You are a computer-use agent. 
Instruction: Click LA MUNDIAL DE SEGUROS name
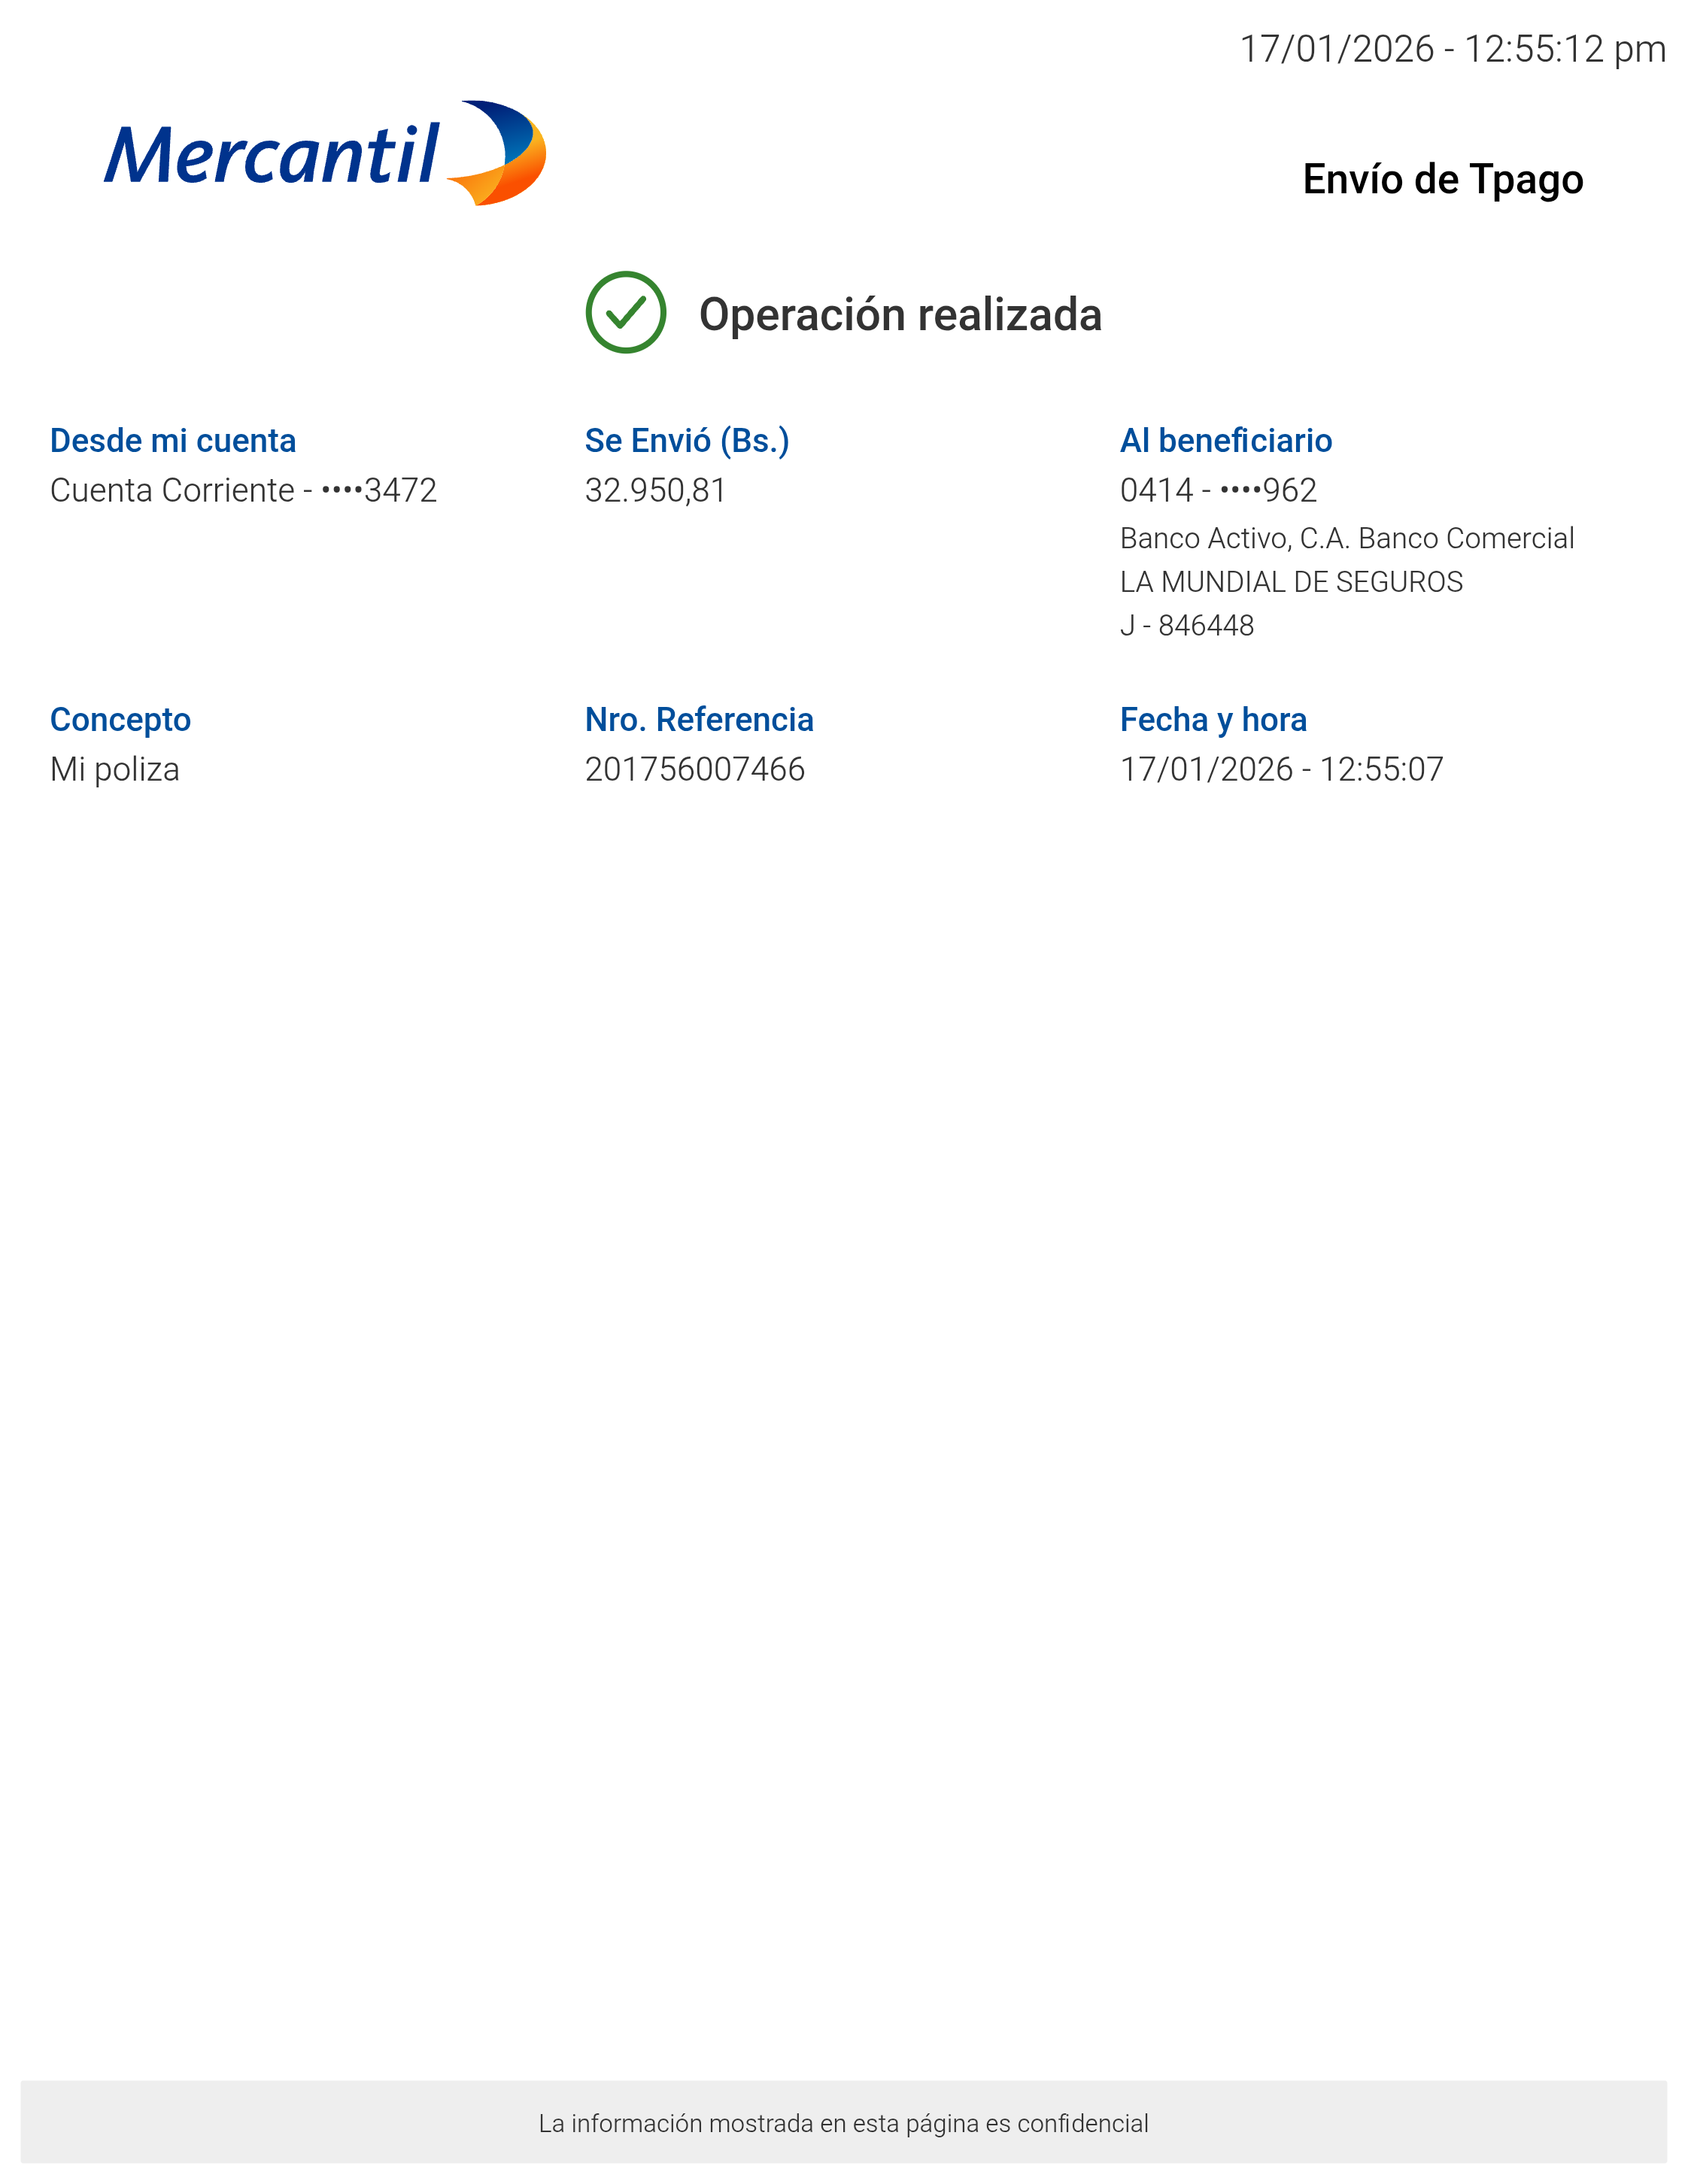click(x=1290, y=582)
